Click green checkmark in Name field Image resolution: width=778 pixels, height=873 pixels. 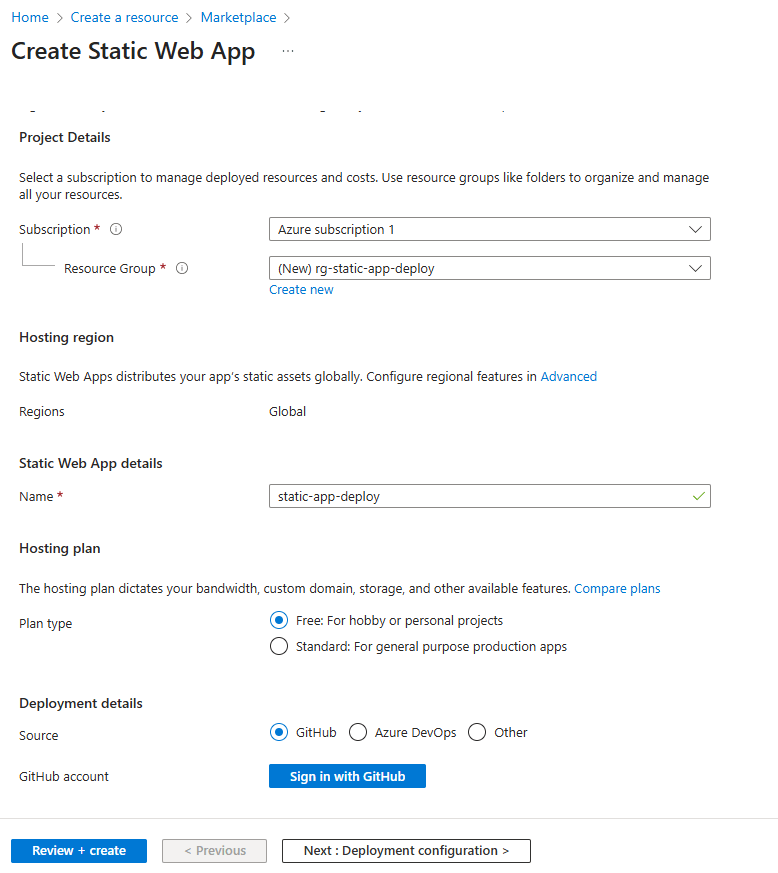[x=698, y=496]
